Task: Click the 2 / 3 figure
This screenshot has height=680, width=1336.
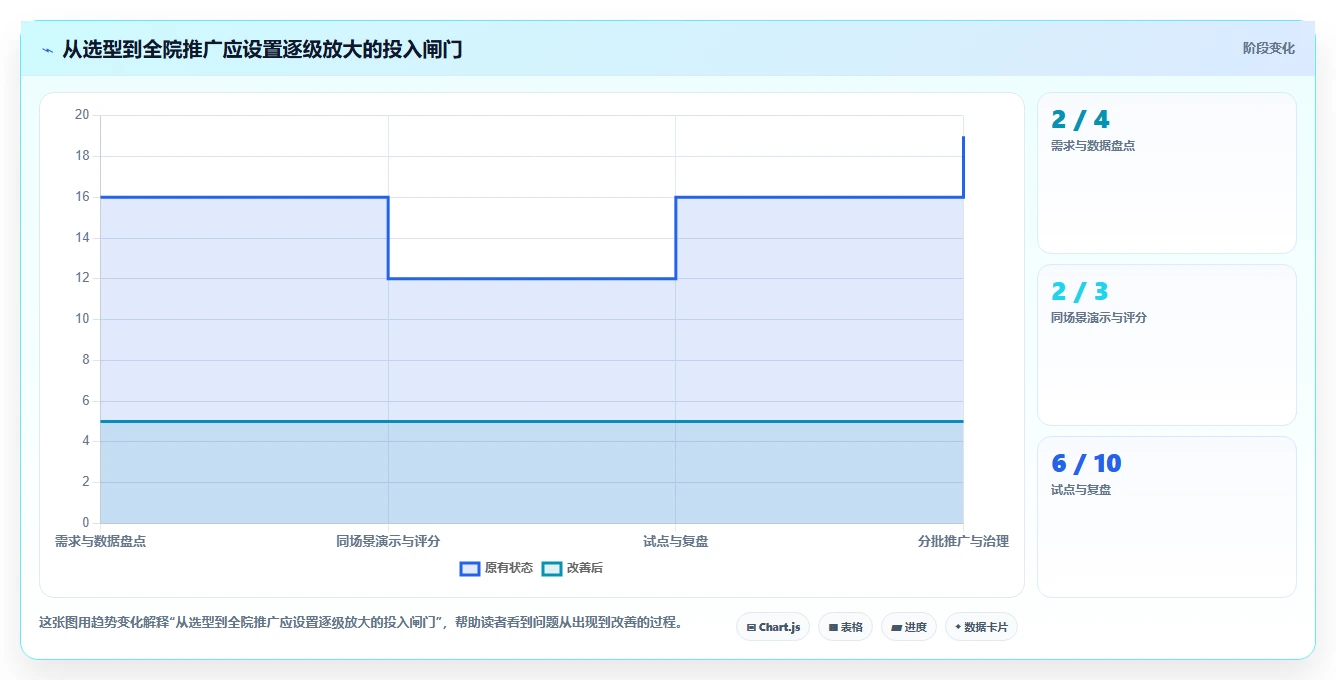Action: [1080, 292]
